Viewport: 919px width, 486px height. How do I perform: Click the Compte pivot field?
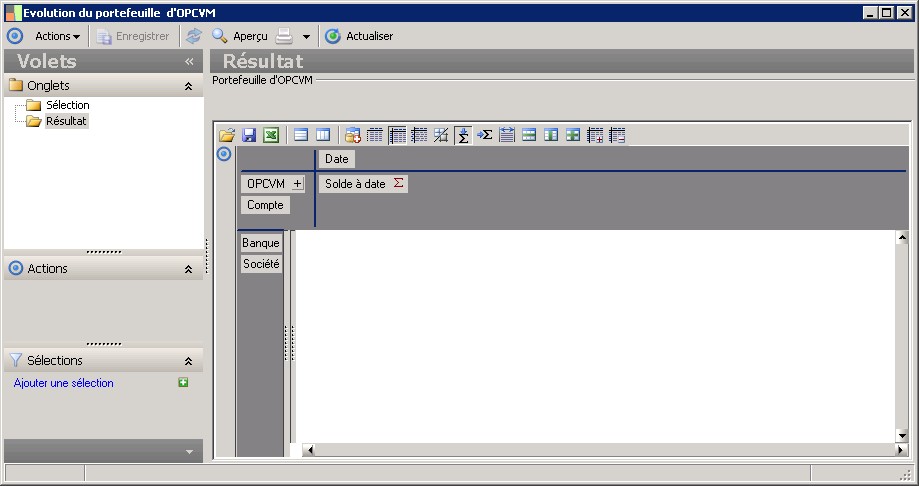265,205
